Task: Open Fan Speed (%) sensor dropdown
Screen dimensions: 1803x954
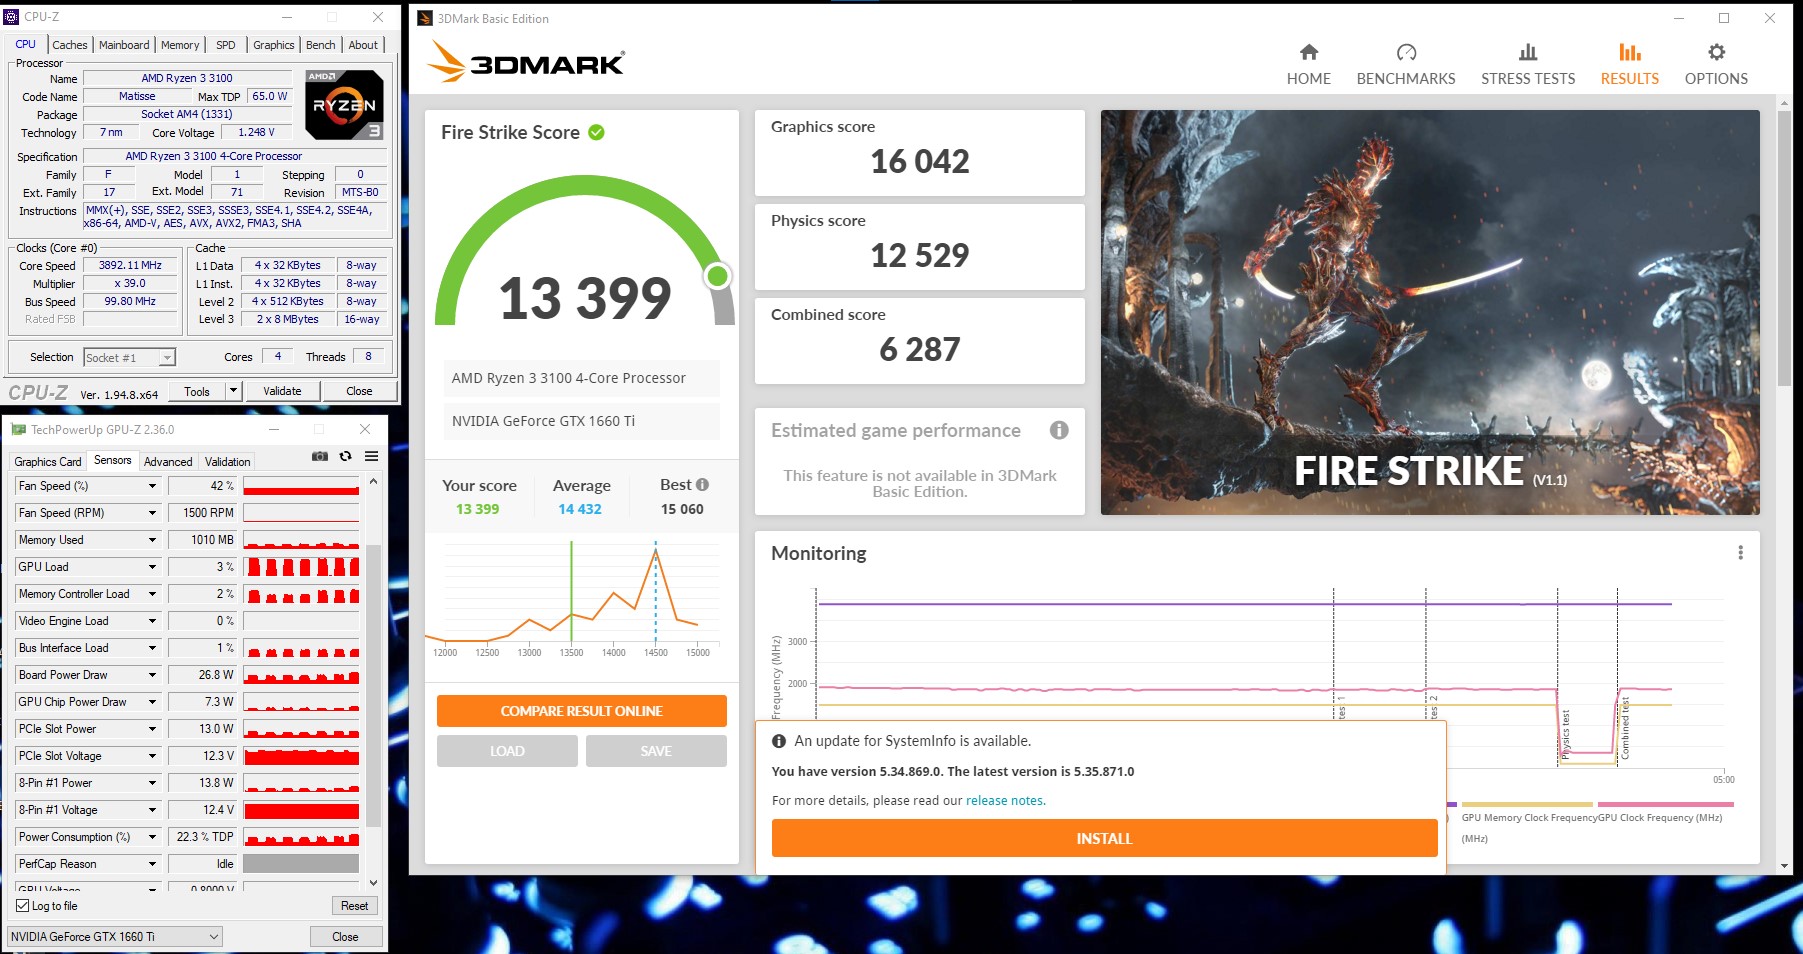Action: tap(152, 486)
